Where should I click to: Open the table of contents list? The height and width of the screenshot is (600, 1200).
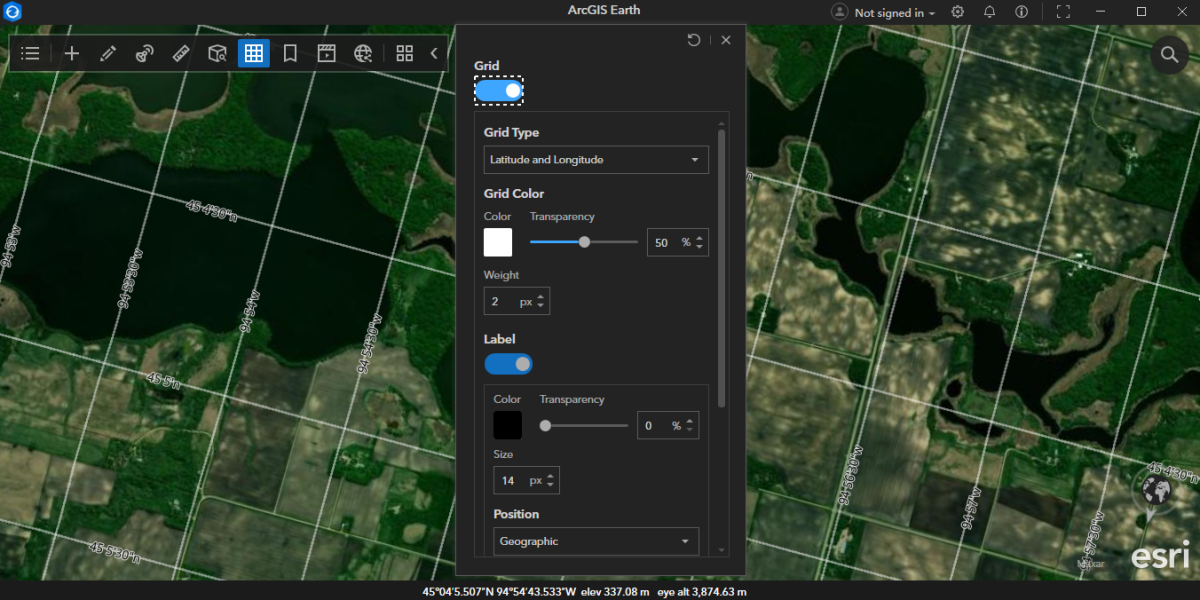pos(30,53)
